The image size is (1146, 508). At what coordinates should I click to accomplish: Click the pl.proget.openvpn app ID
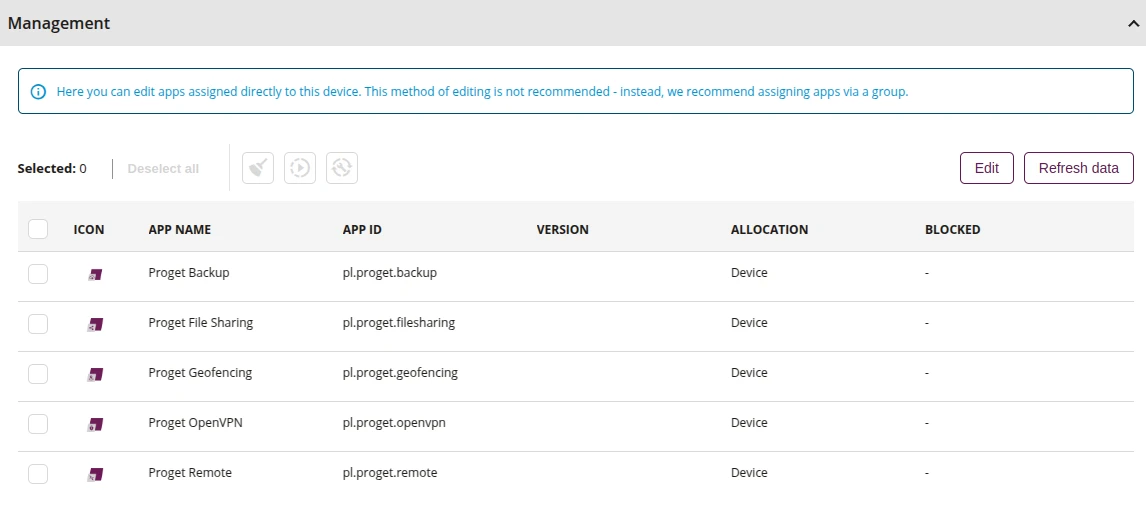395,422
